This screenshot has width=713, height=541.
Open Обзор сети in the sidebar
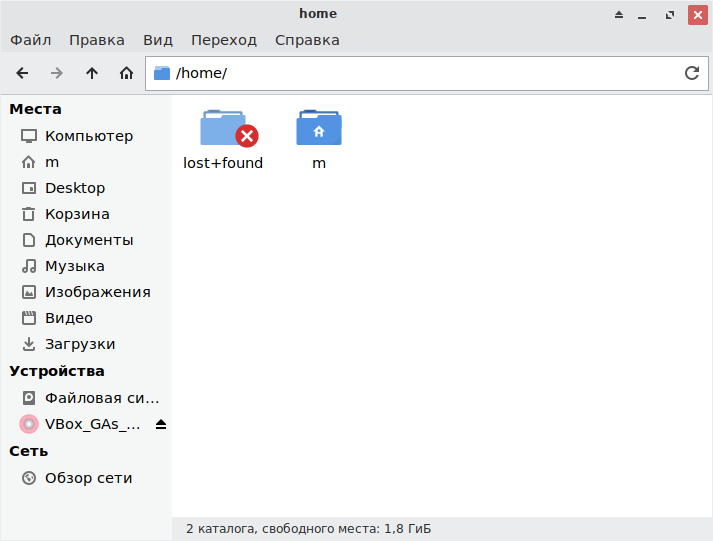[88, 478]
